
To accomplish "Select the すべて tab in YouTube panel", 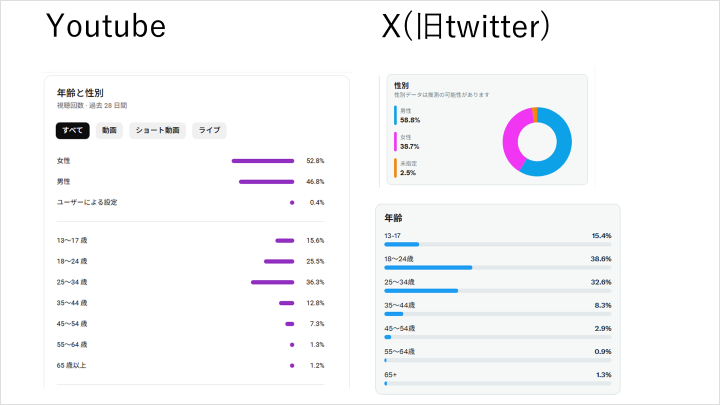I will coord(73,130).
